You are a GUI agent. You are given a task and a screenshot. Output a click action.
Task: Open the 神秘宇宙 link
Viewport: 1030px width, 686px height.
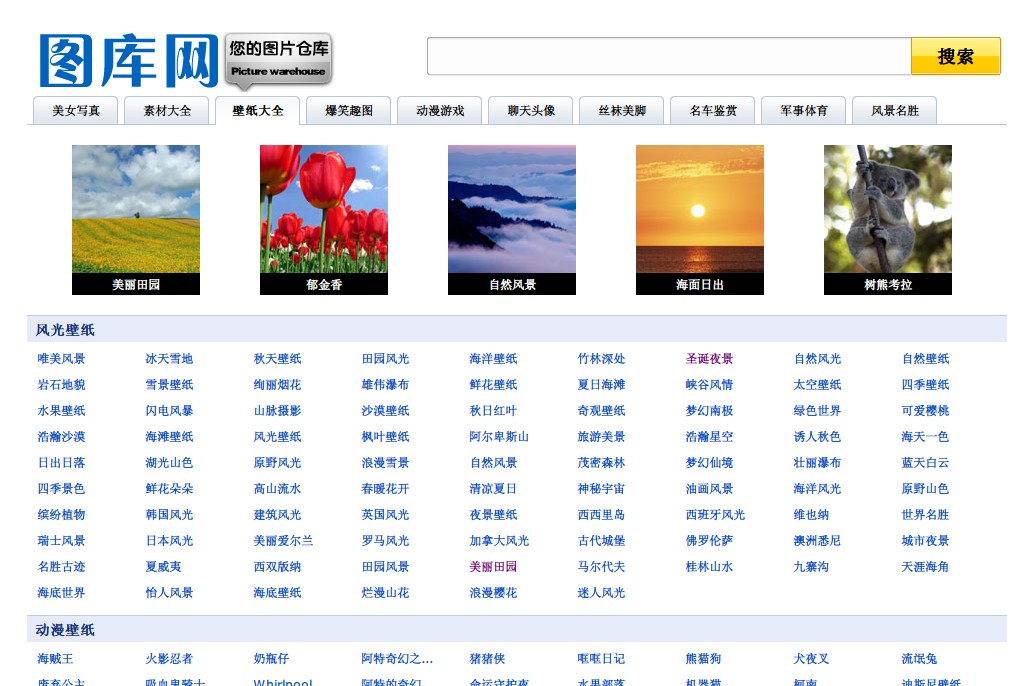(x=601, y=489)
